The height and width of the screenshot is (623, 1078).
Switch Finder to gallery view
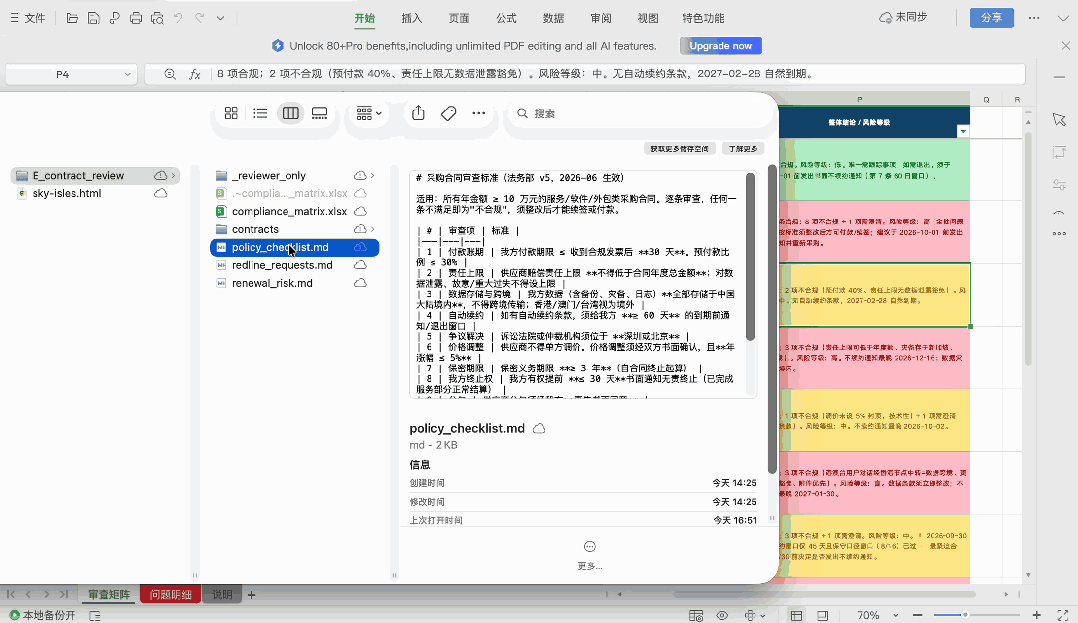[320, 113]
